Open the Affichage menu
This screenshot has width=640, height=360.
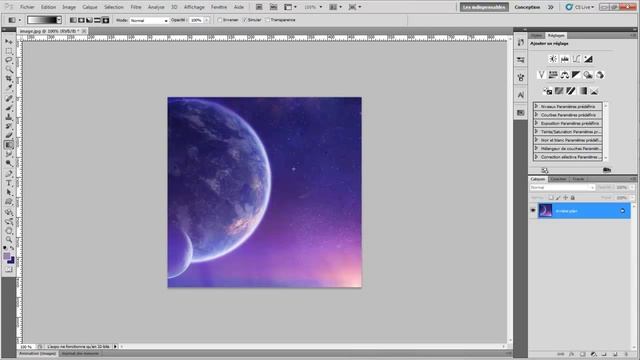[x=194, y=7]
